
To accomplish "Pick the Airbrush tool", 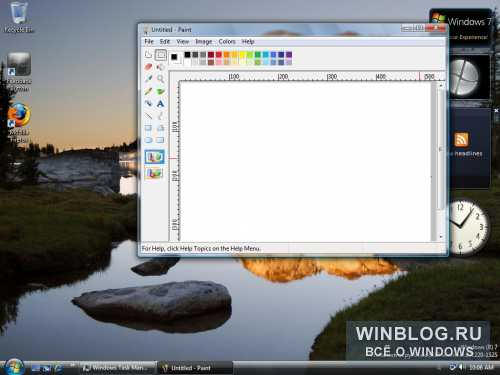I will [149, 103].
